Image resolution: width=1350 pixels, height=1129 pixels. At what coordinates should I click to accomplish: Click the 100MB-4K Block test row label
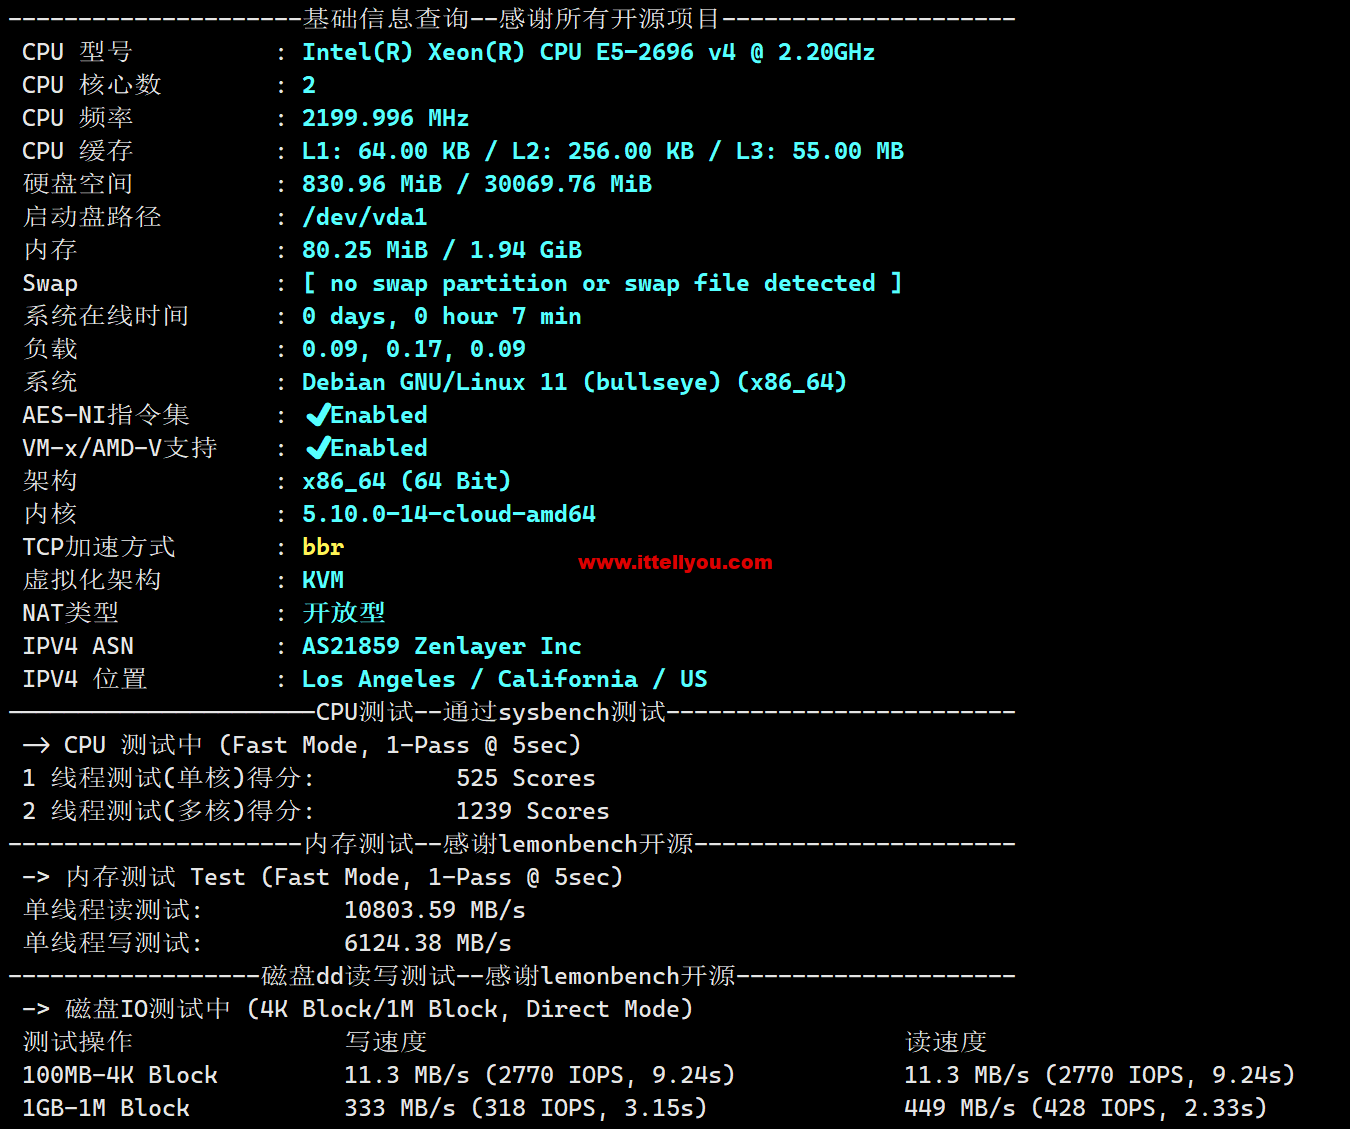[120, 1075]
